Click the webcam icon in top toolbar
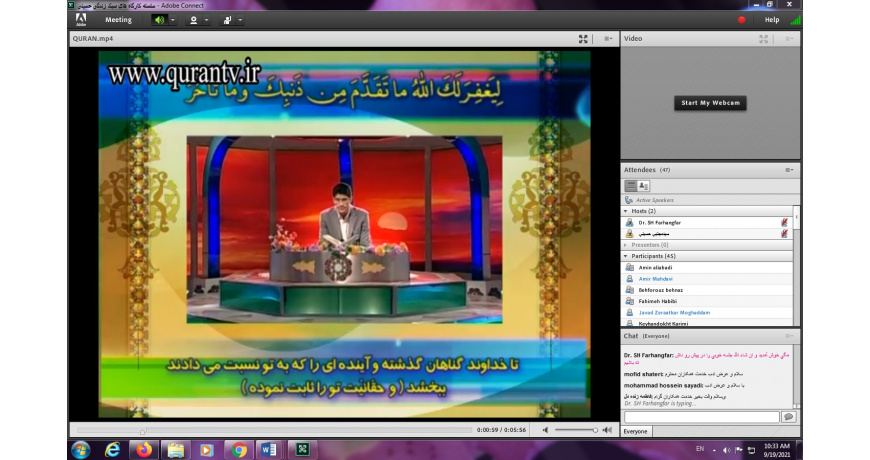 tap(194, 20)
